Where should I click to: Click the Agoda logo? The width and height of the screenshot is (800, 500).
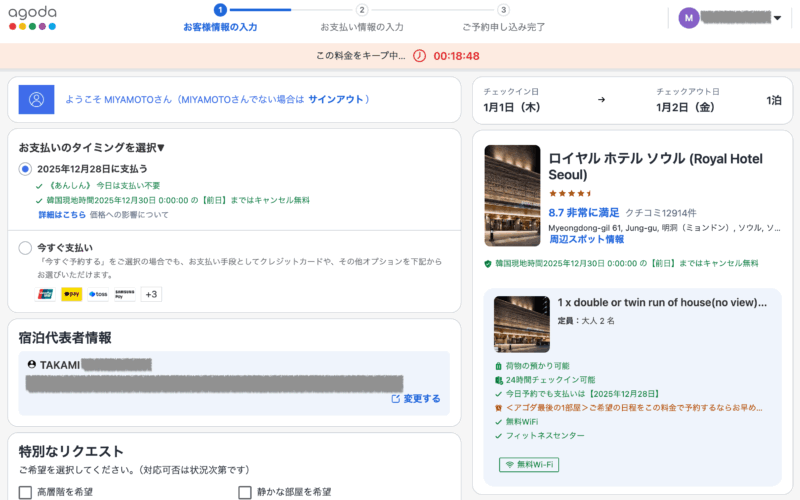(32, 18)
